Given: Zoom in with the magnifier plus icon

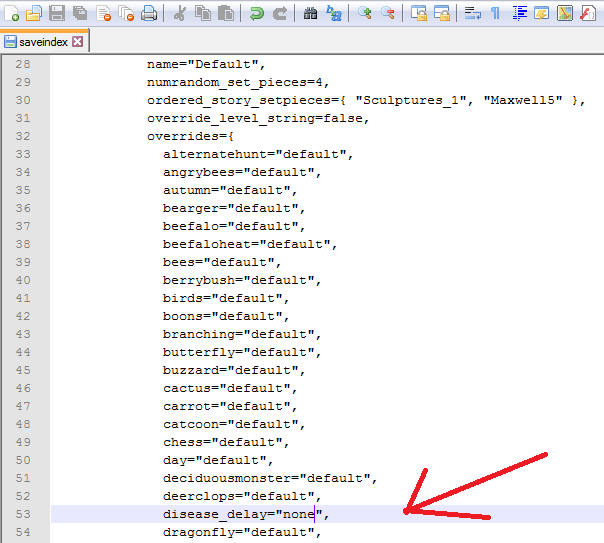Looking at the screenshot, I should (364, 13).
